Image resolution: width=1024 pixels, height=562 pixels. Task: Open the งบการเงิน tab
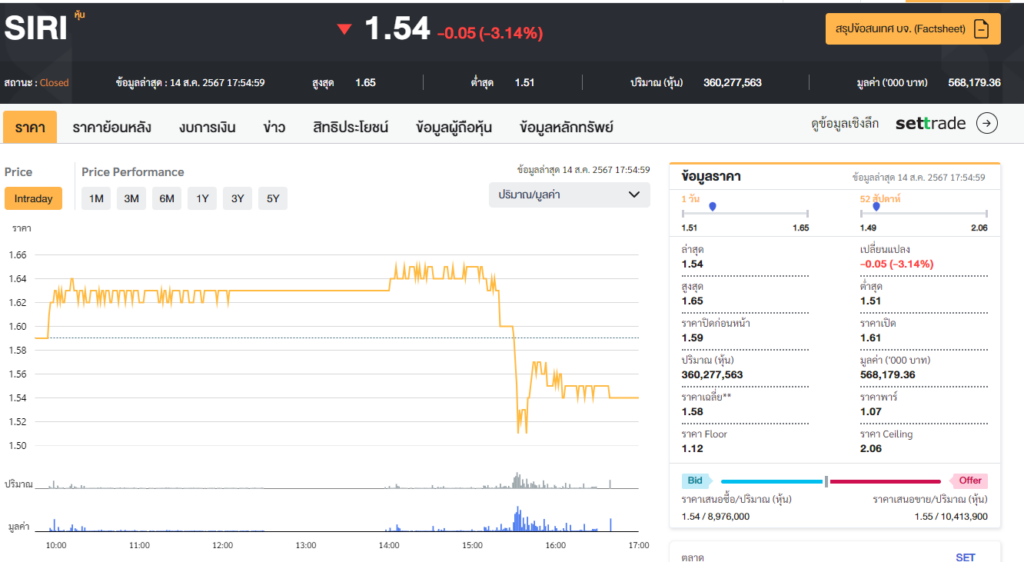(x=207, y=127)
